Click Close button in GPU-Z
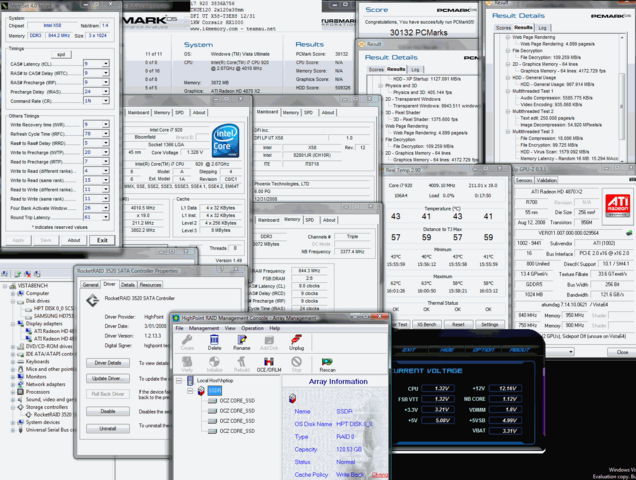 coord(622,352)
